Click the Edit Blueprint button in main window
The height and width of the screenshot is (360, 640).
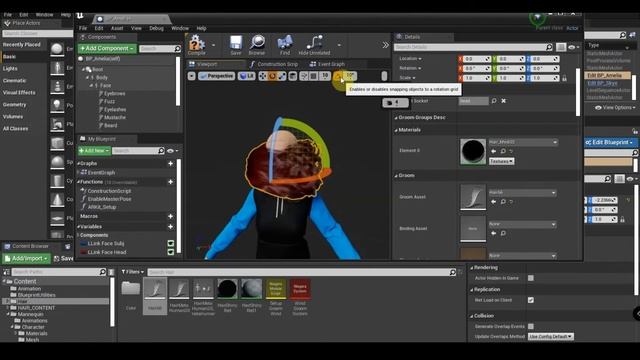[x=610, y=142]
